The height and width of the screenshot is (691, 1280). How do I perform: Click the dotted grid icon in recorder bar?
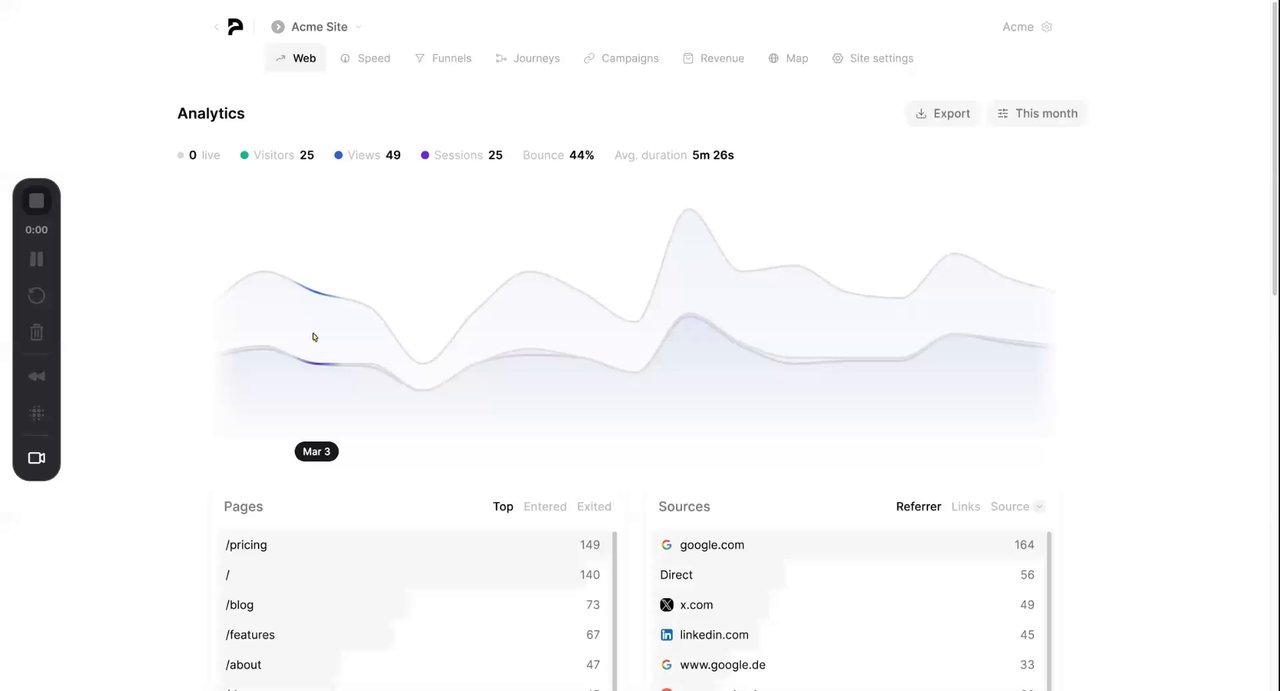pyautogui.click(x=36, y=413)
